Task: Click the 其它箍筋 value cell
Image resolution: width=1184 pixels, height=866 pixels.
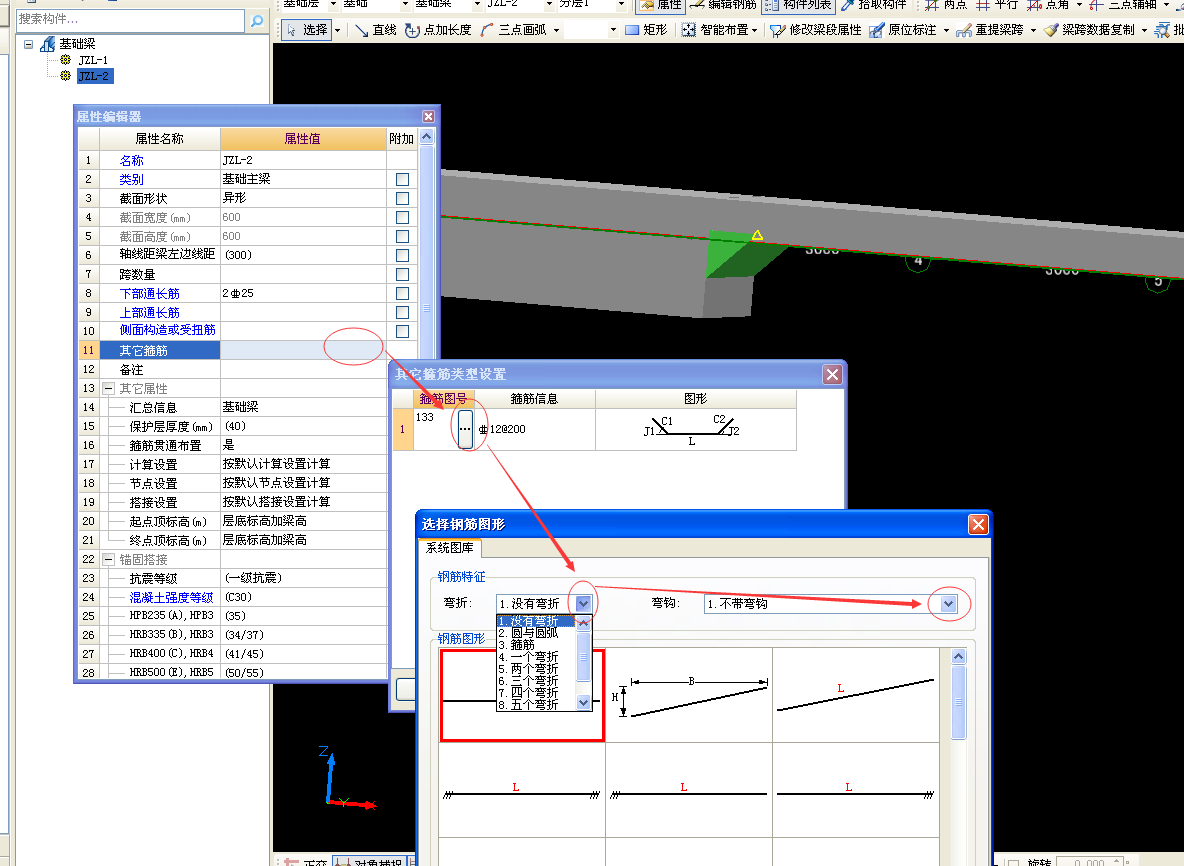Action: (x=303, y=350)
